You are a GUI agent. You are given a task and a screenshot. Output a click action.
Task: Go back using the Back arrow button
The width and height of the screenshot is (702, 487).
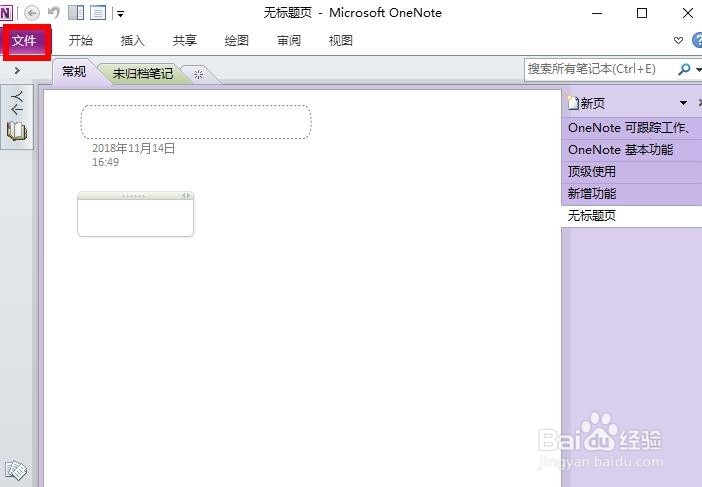tap(31, 13)
